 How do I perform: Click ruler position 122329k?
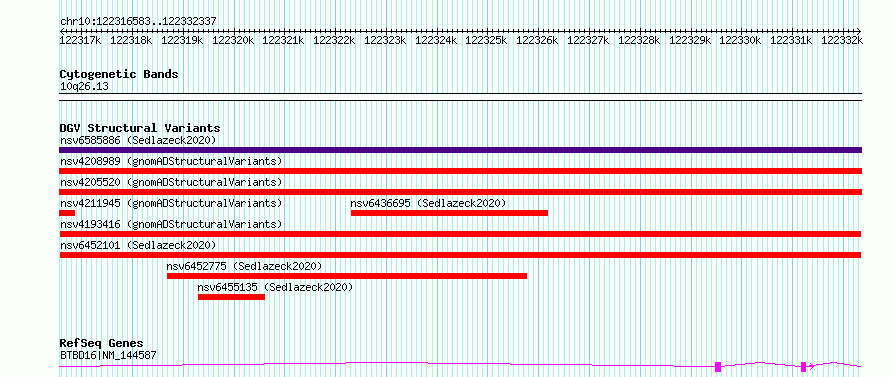[x=691, y=40]
